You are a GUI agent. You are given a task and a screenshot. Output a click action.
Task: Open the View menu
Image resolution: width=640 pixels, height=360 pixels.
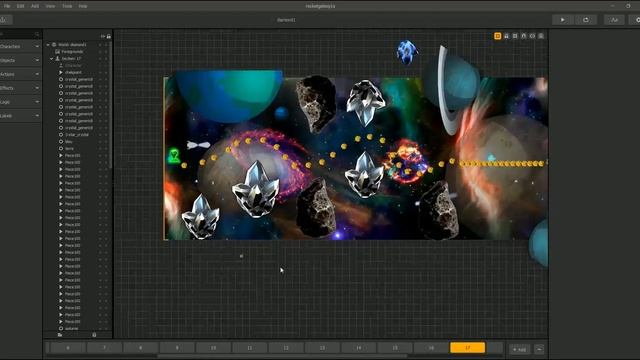50,6
